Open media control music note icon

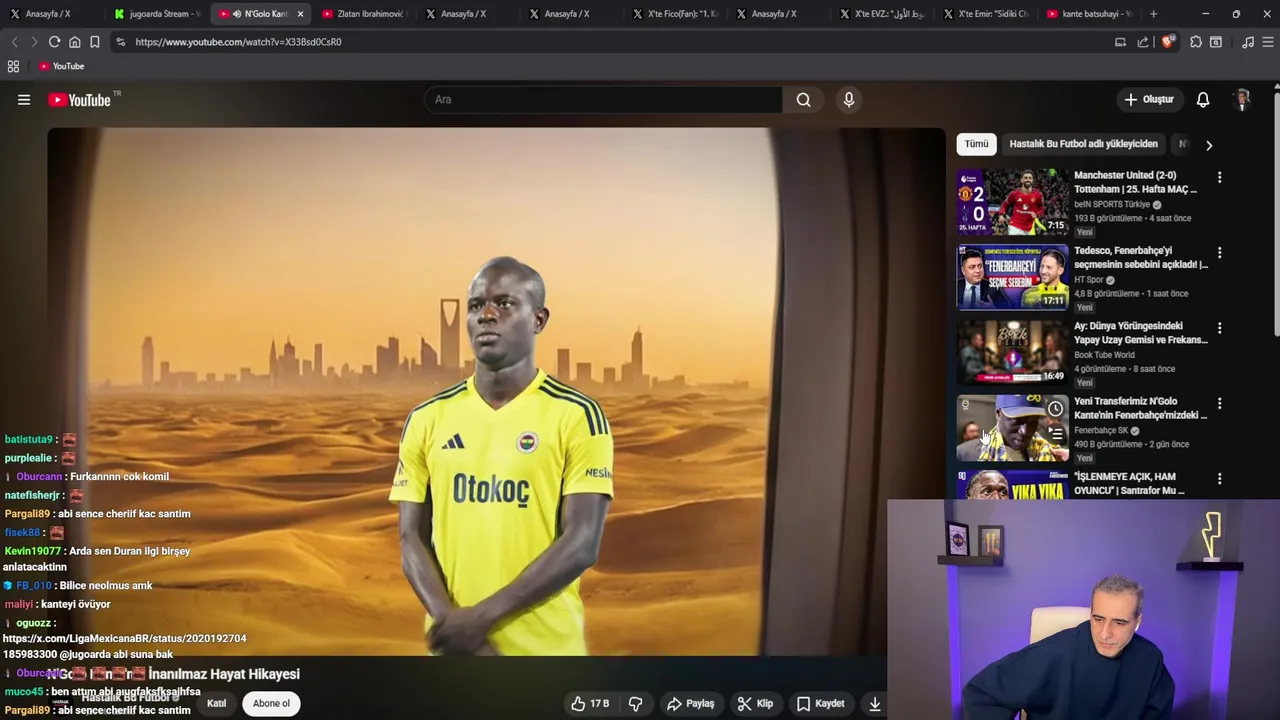tap(1247, 42)
